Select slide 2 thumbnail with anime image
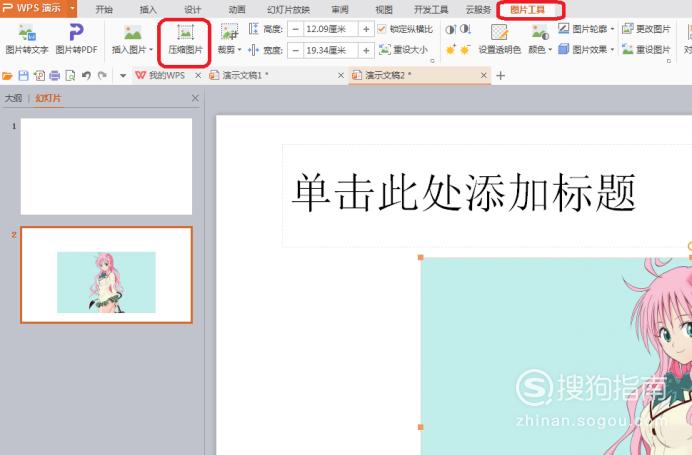This screenshot has width=692, height=455. [106, 275]
